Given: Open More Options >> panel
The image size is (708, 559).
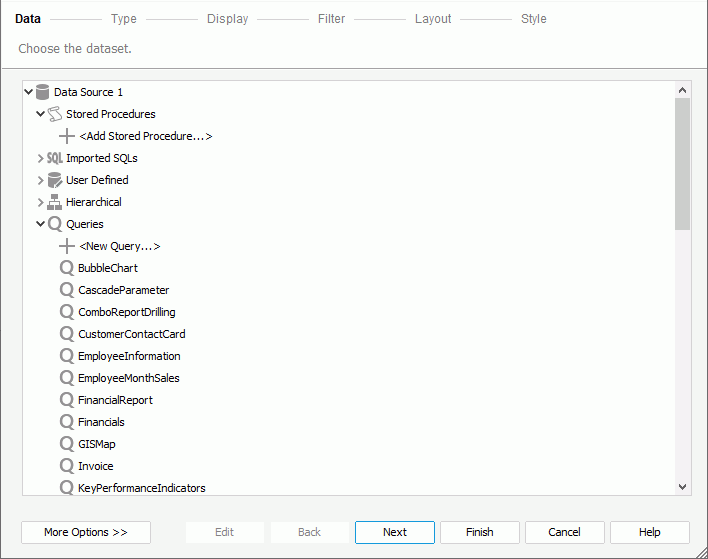Looking at the screenshot, I should coord(86,532).
